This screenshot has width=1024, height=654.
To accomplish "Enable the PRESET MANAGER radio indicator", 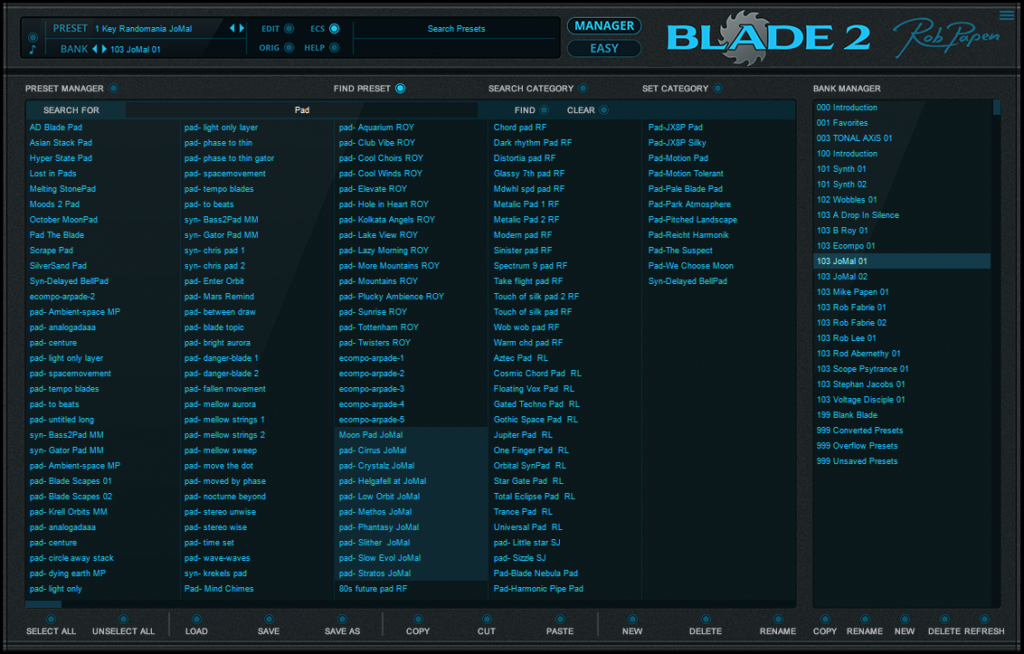I will point(114,88).
